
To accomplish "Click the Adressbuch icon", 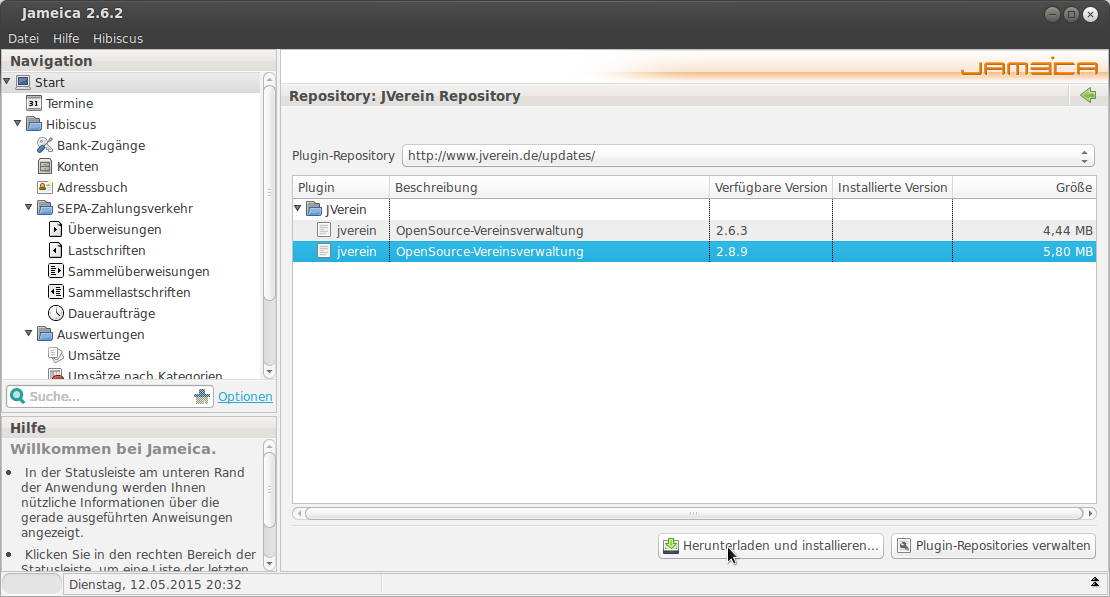I will coord(45,187).
